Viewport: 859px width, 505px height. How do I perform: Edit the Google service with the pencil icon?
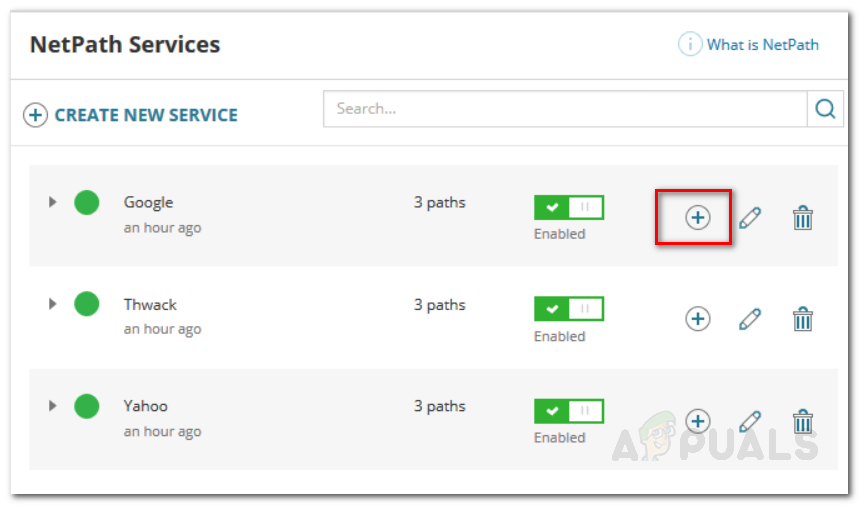749,217
